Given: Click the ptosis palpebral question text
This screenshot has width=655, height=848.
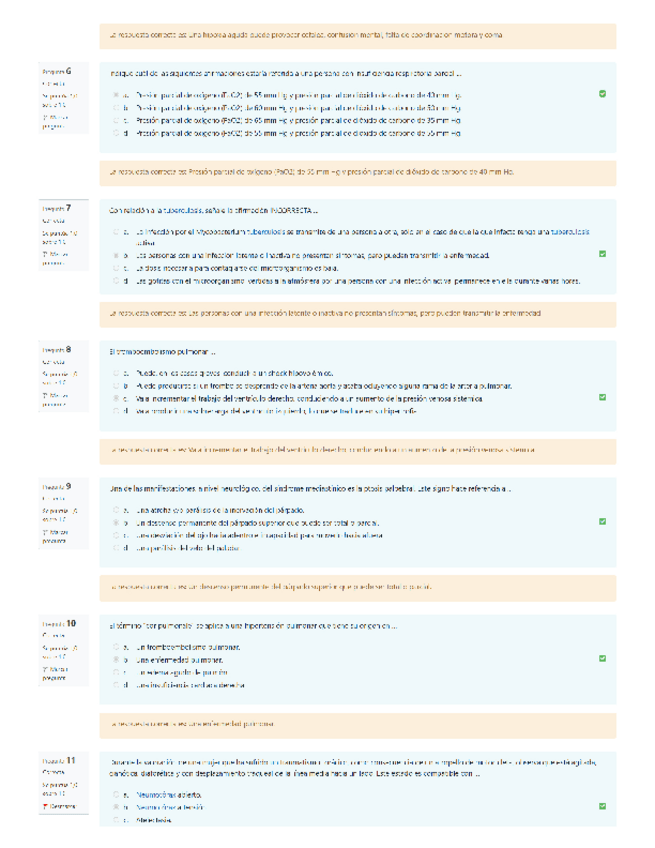Looking at the screenshot, I should [x=310, y=489].
